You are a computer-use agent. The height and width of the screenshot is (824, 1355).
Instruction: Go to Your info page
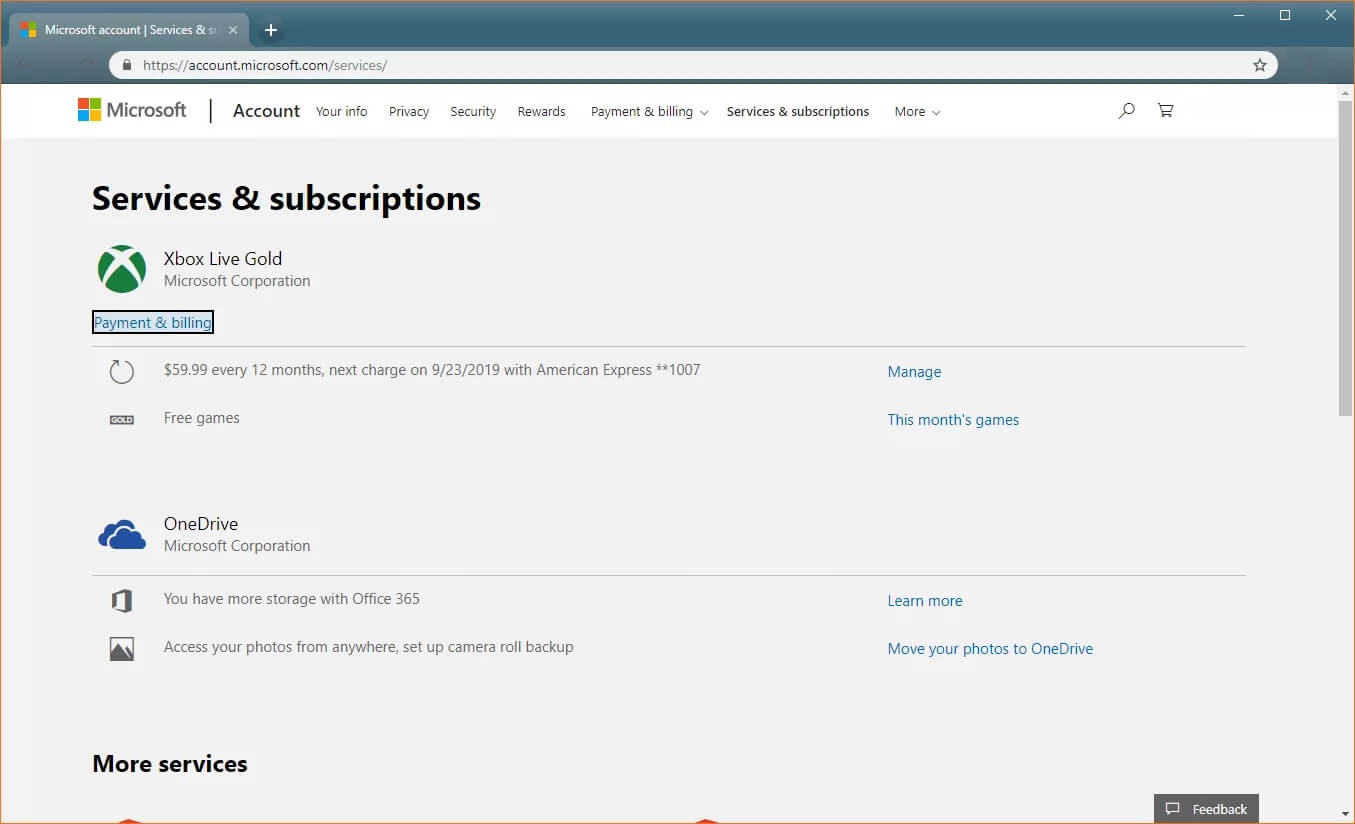[341, 112]
